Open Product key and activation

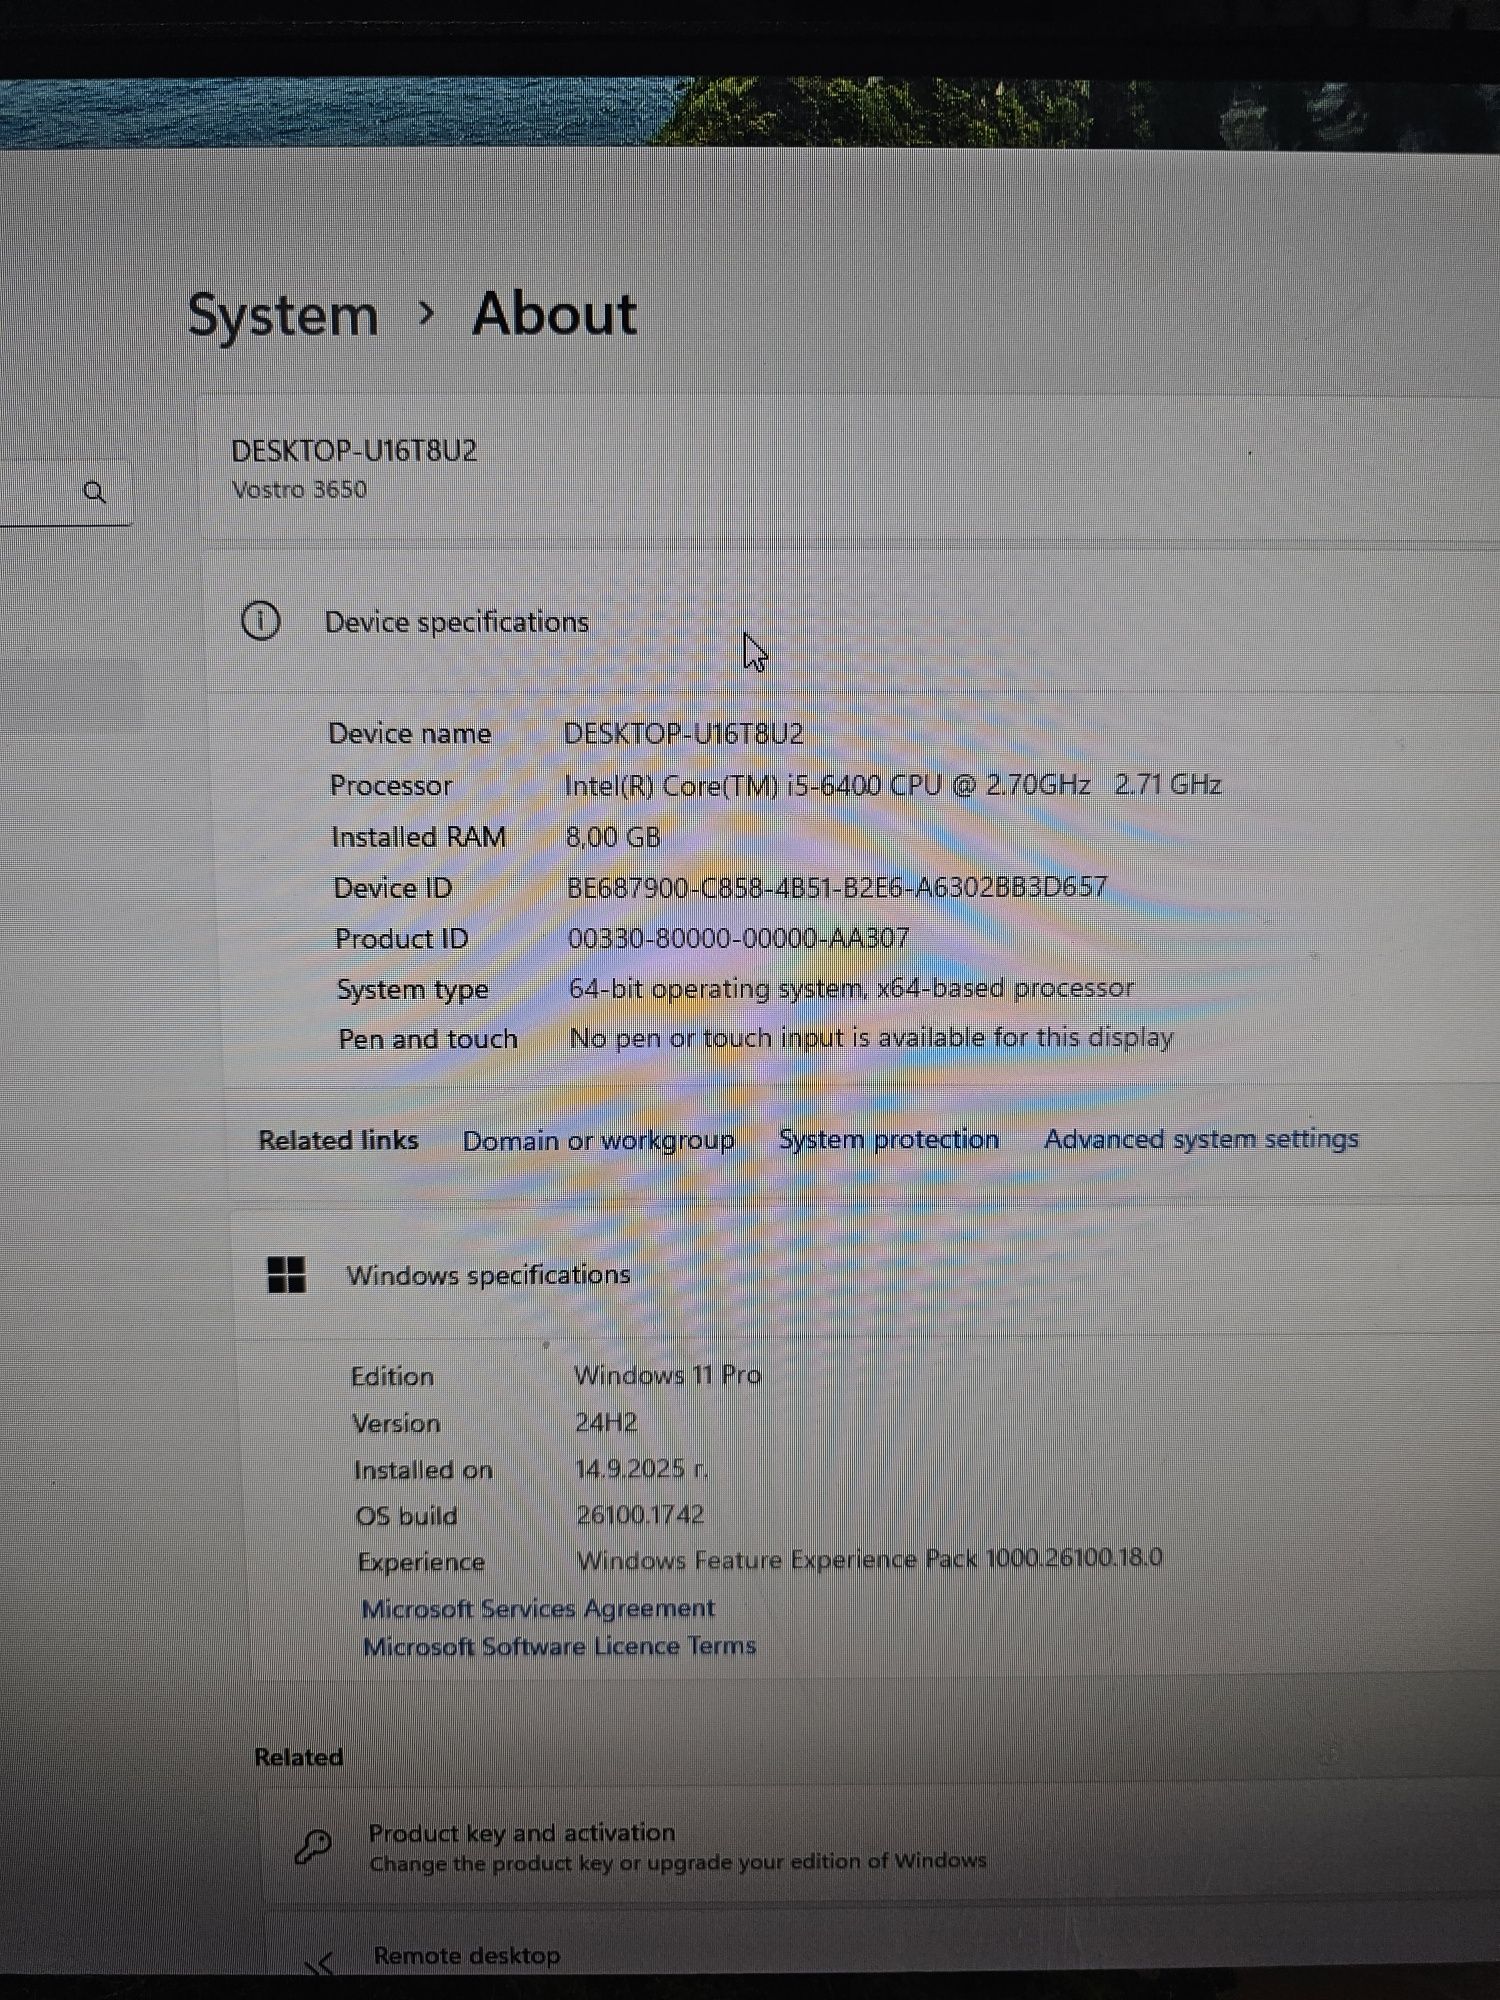[x=880, y=1846]
